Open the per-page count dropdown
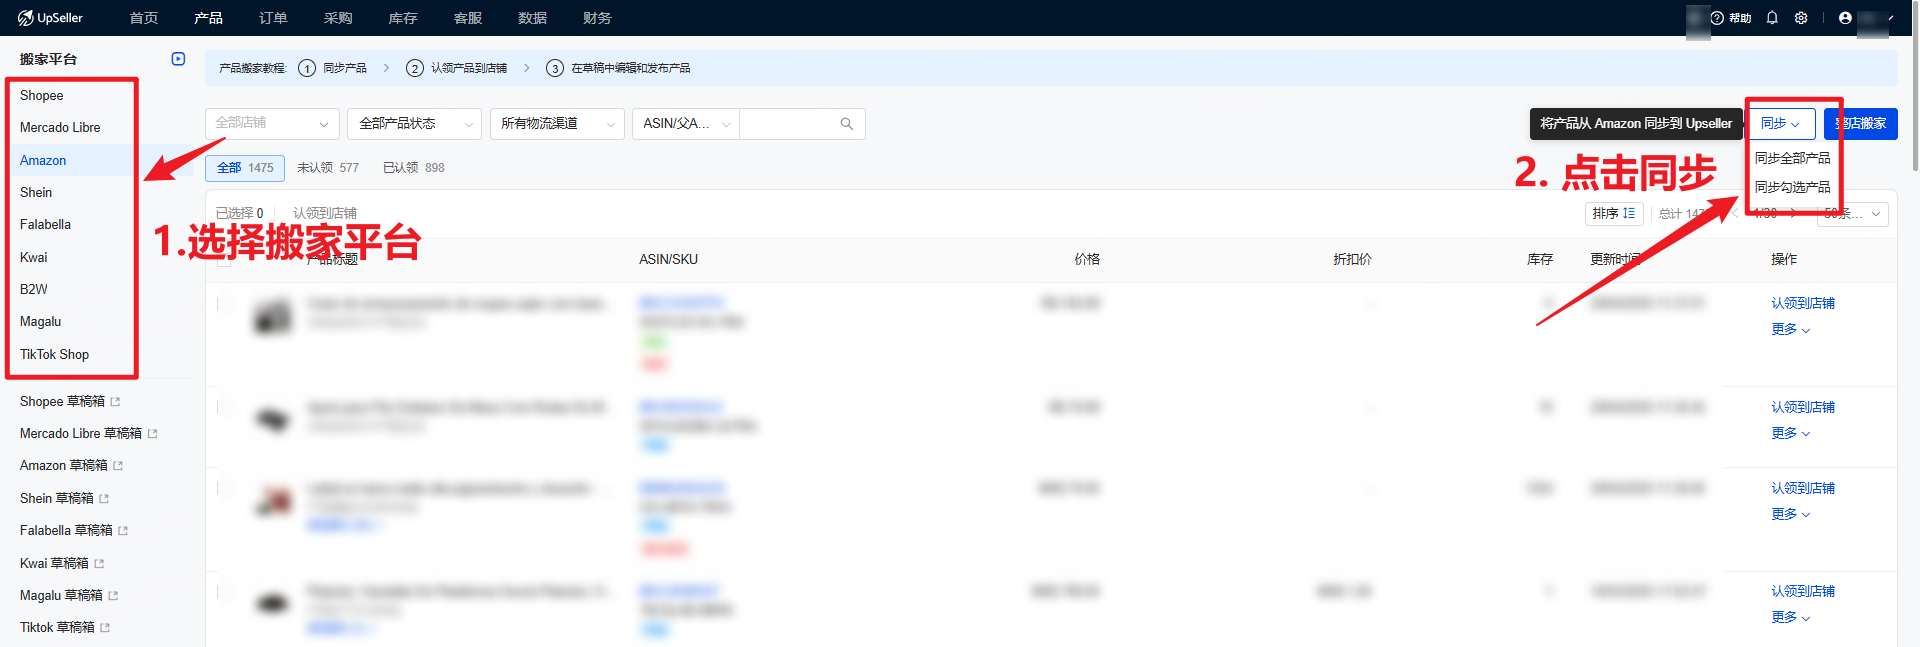This screenshot has height=647, width=1920. coord(1853,214)
